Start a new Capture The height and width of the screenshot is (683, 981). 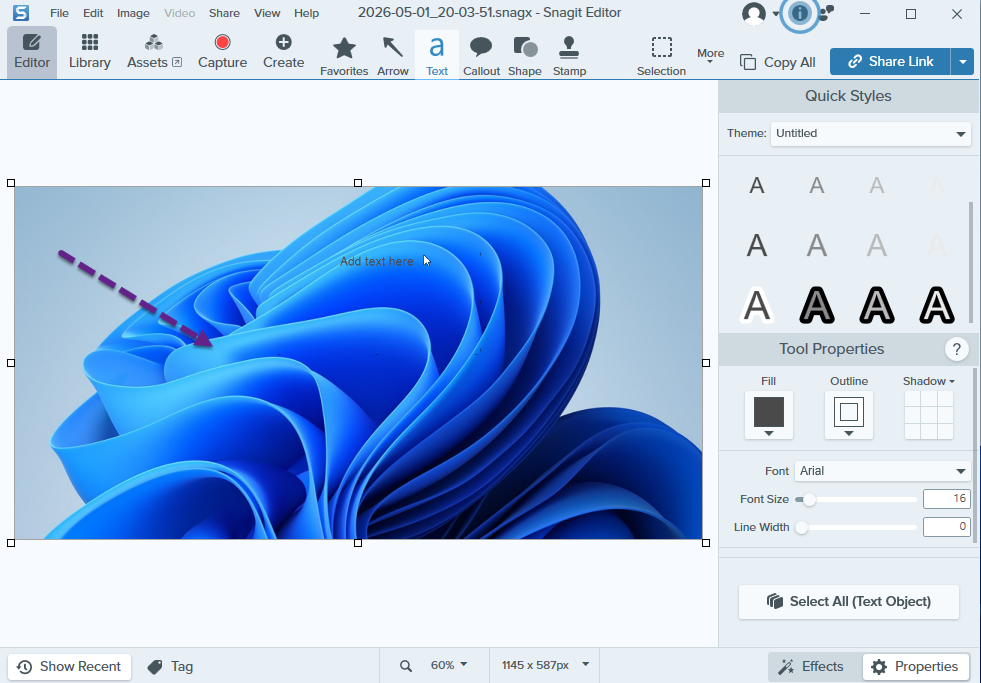click(x=222, y=52)
